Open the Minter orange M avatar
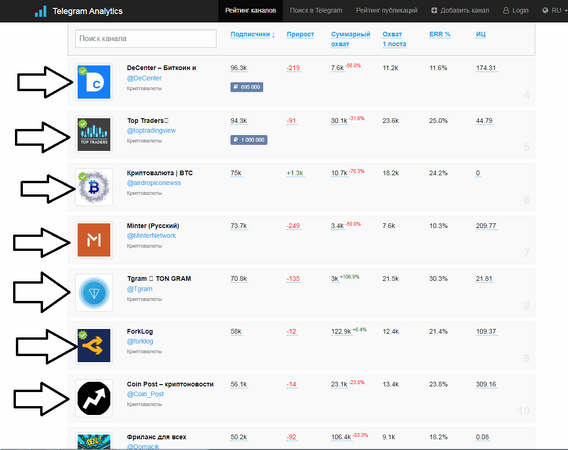This screenshot has height=450, width=568. 94,240
